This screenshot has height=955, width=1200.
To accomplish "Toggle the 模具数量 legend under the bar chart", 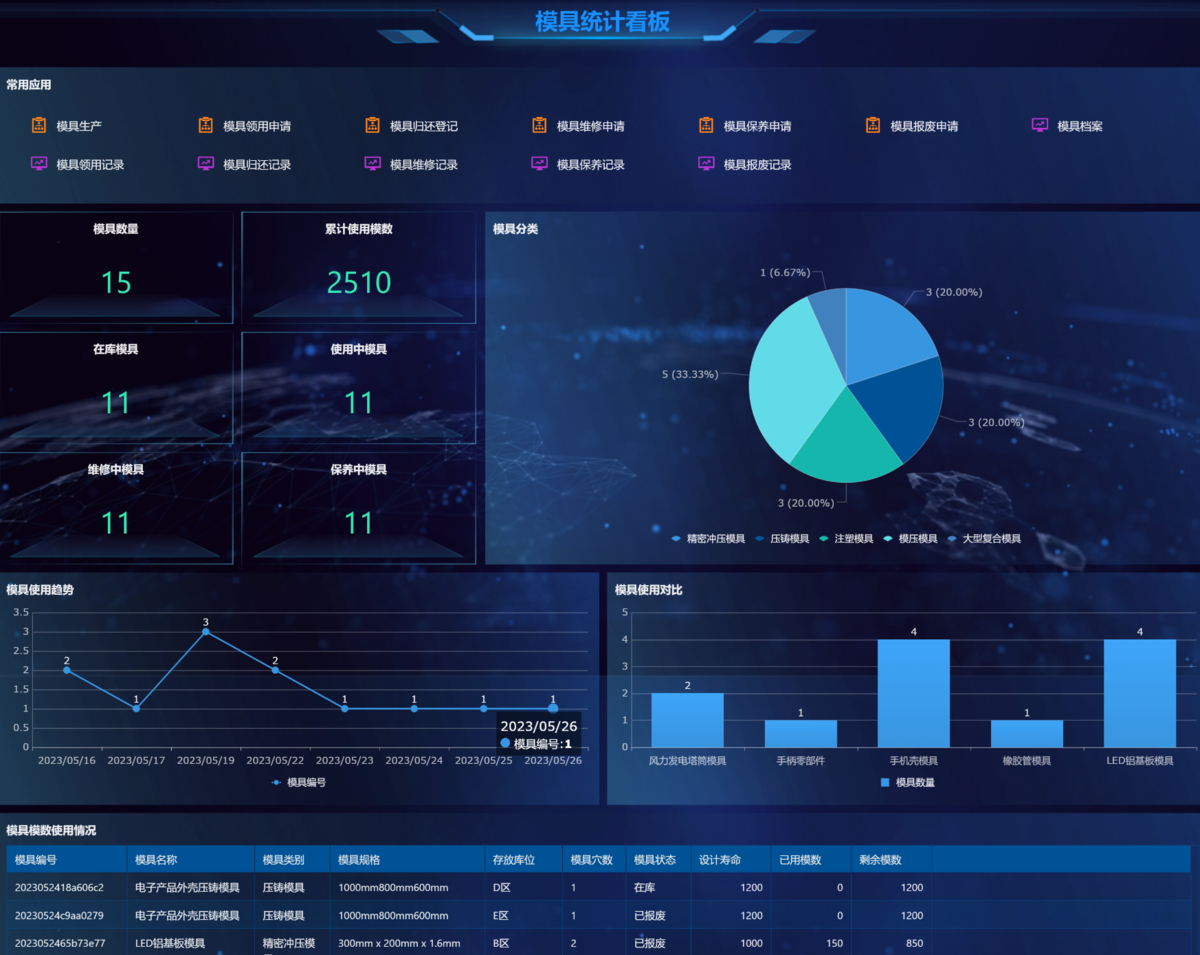I will coord(908,782).
